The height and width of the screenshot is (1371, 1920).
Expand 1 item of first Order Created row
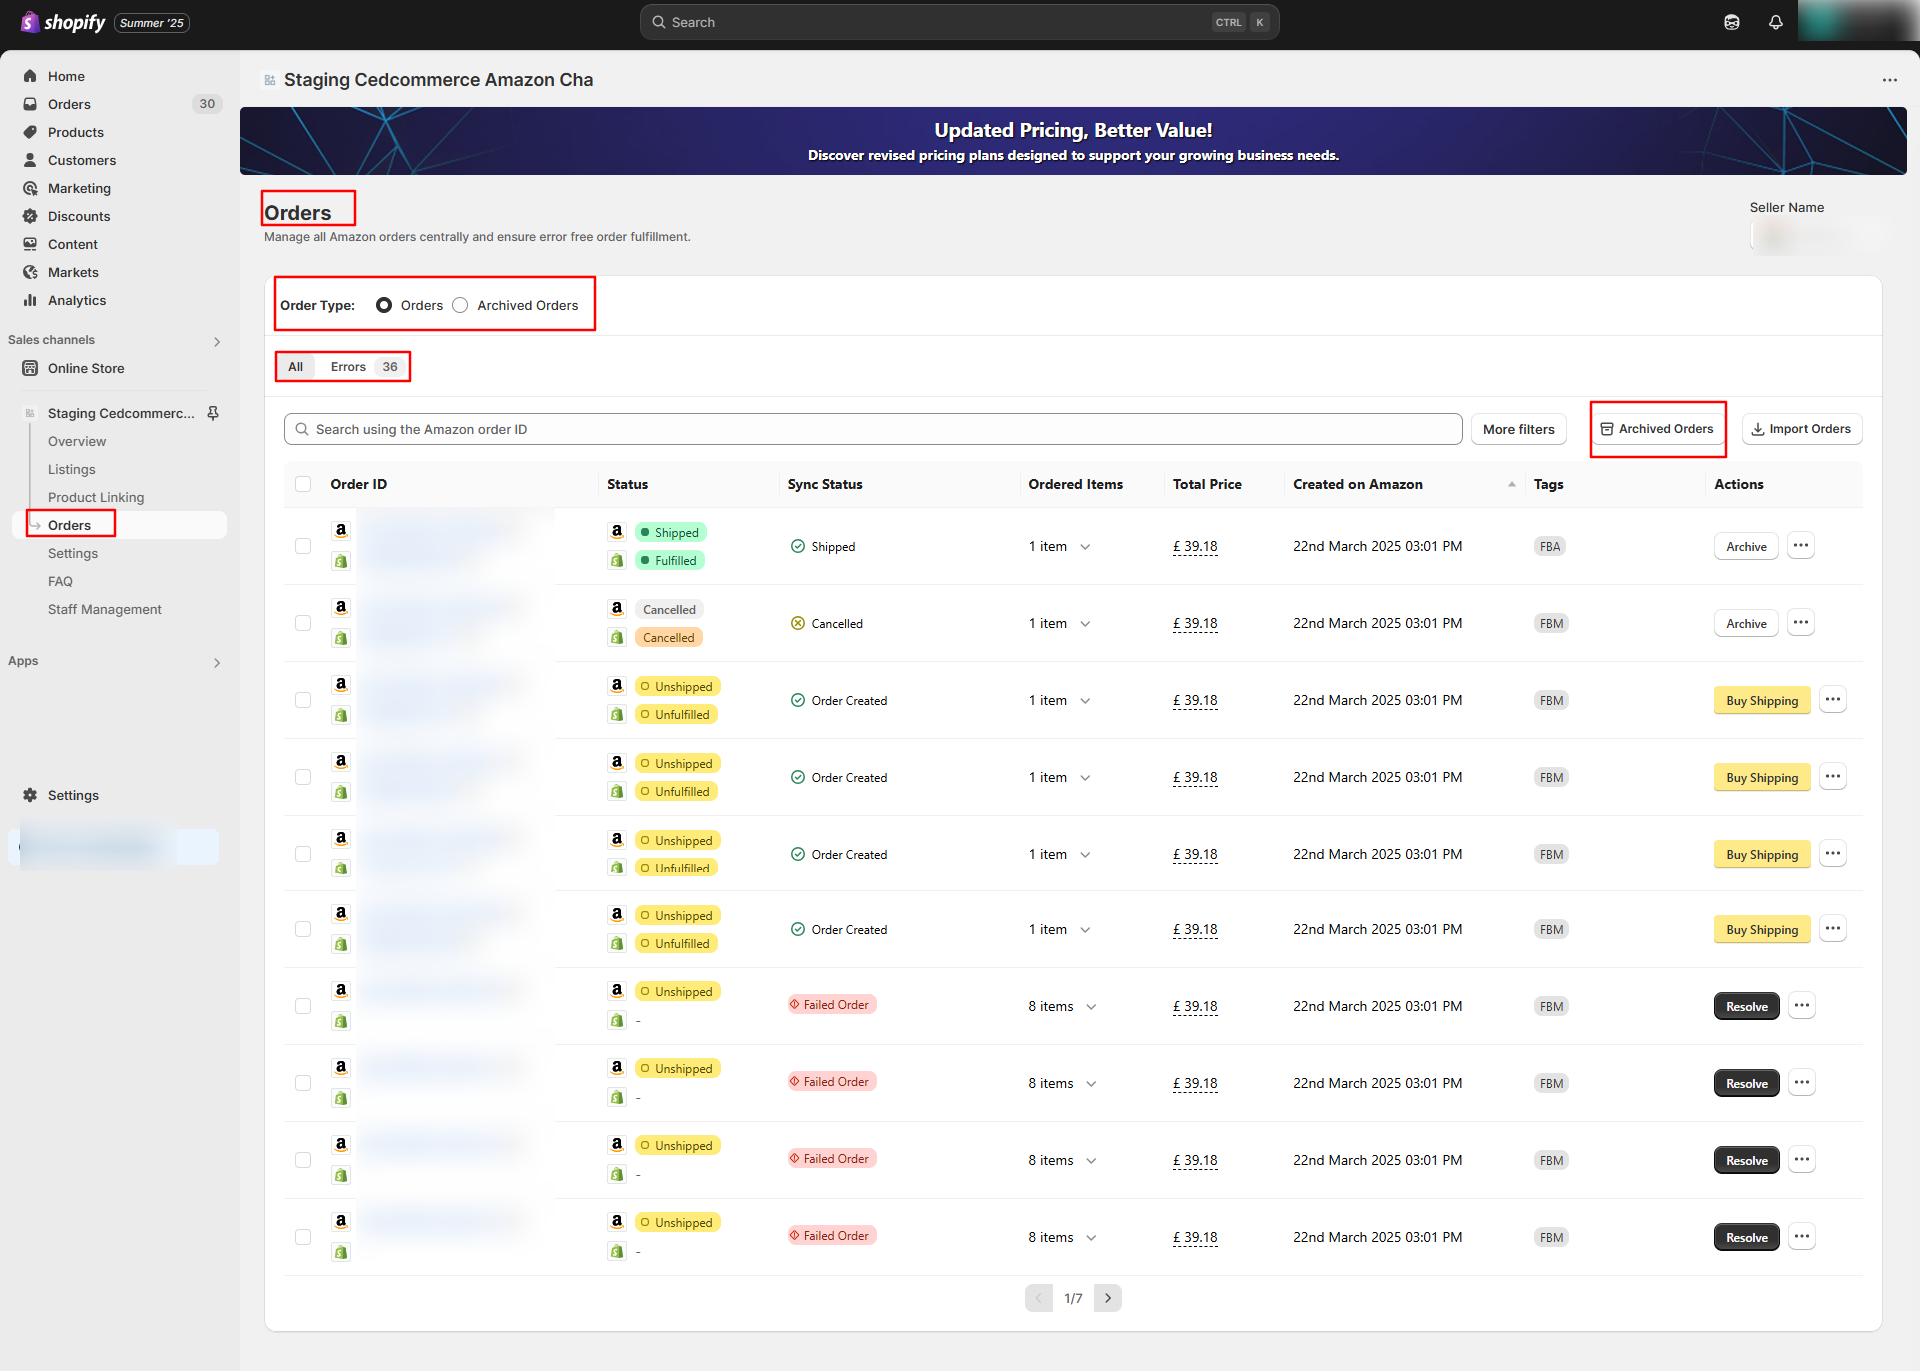pyautogui.click(x=1085, y=701)
